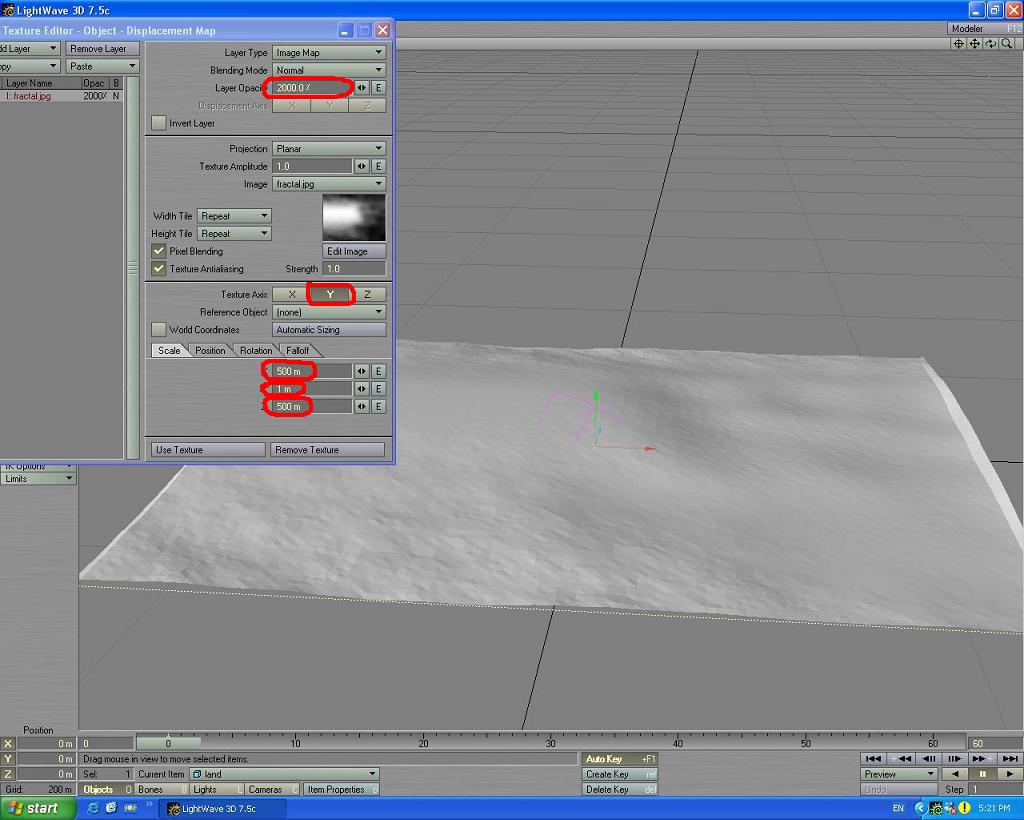Open the Blending Mode dropdown
This screenshot has height=820, width=1024.
click(x=329, y=70)
